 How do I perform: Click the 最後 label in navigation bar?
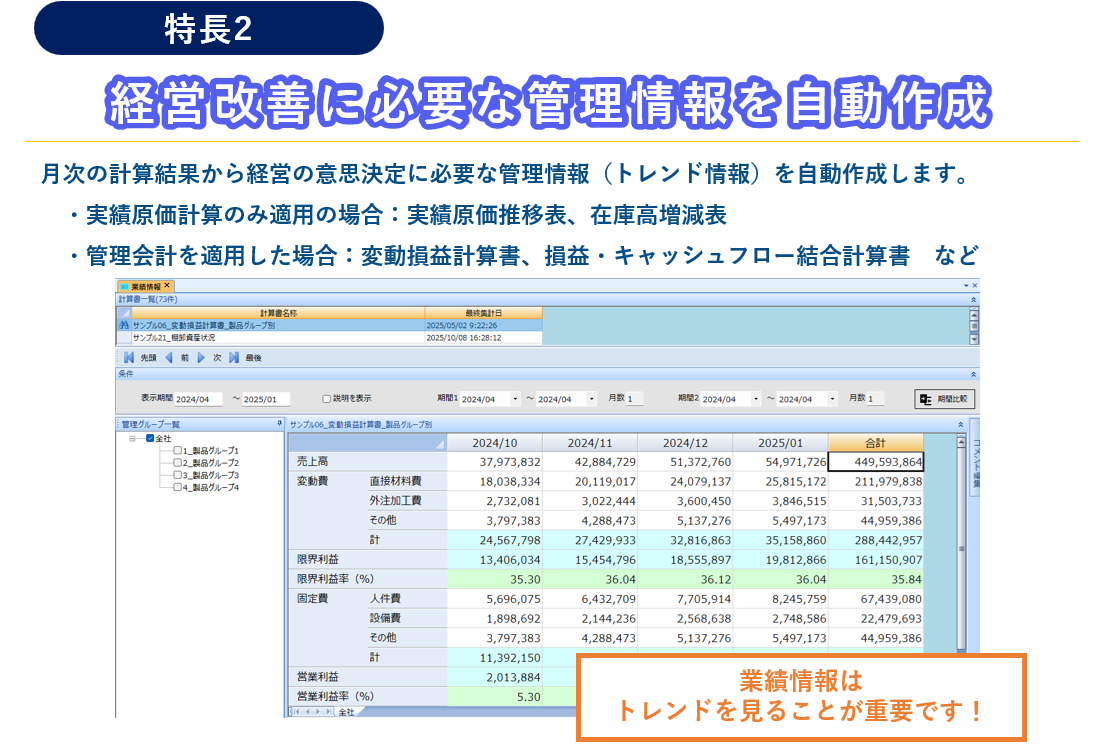click(x=253, y=358)
